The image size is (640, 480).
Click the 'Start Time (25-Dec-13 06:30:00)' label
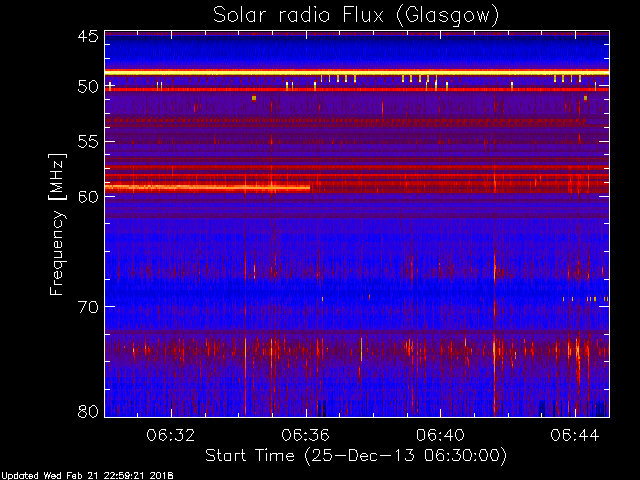pos(356,456)
